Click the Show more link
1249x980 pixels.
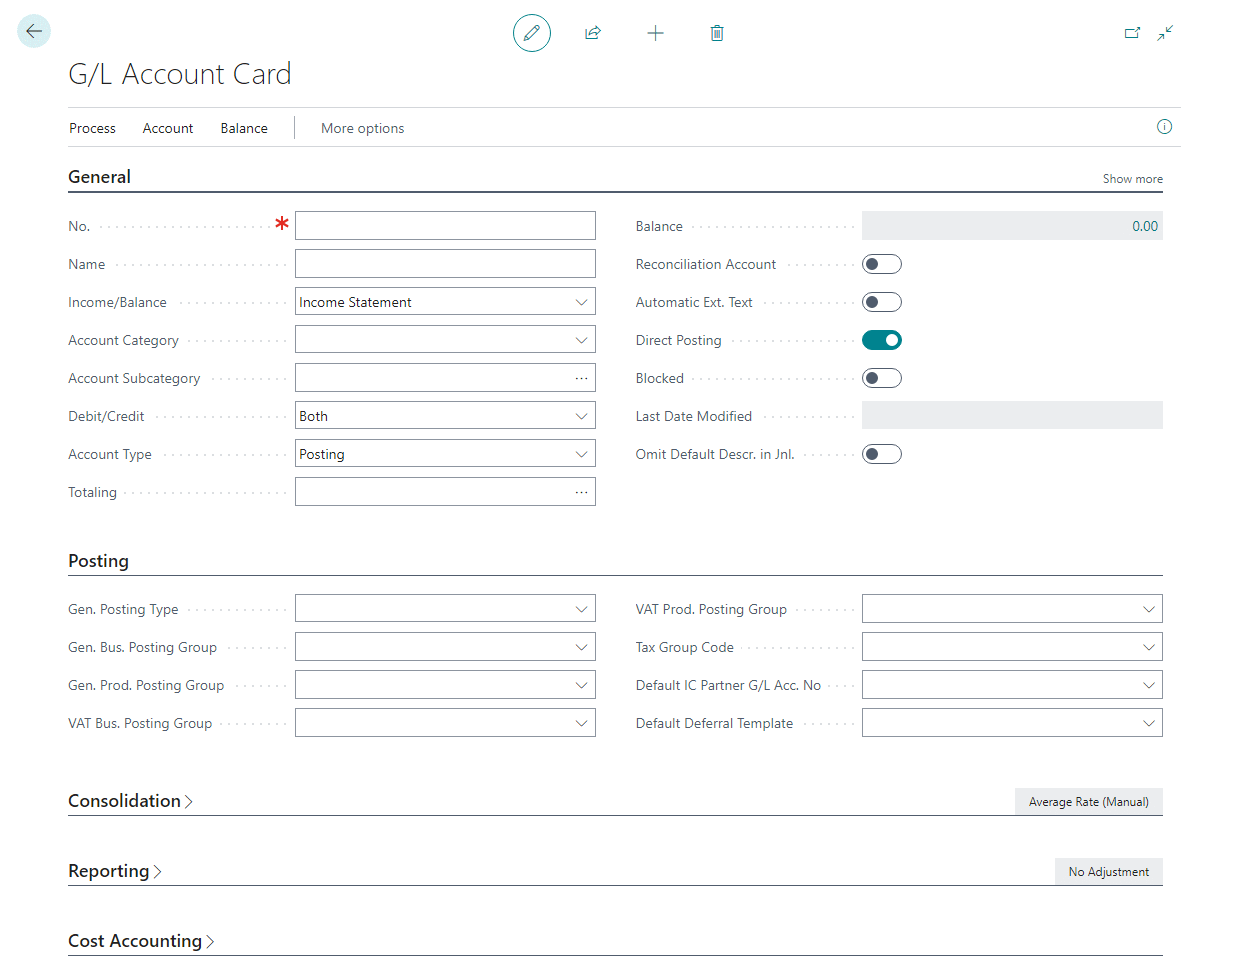[x=1131, y=178]
